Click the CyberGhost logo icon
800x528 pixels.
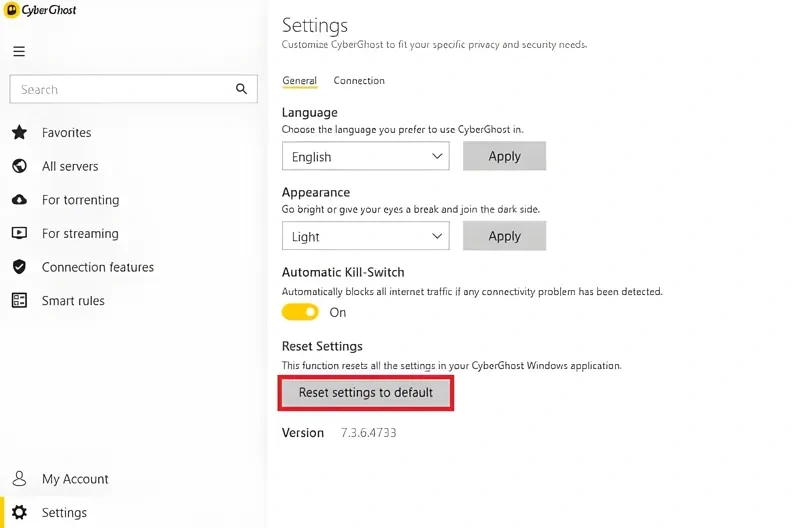11,10
